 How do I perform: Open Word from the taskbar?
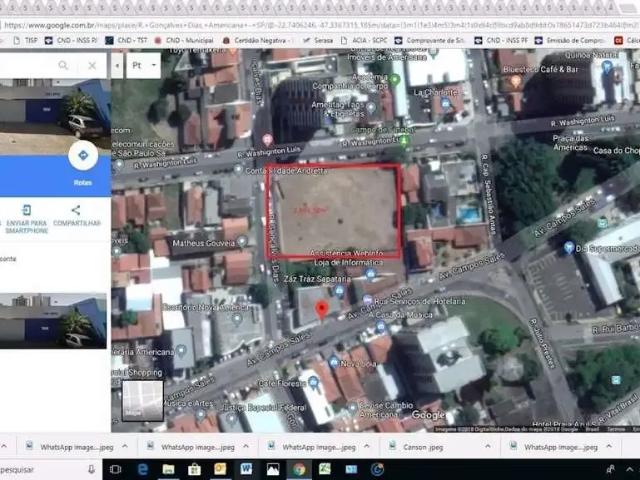(246, 469)
